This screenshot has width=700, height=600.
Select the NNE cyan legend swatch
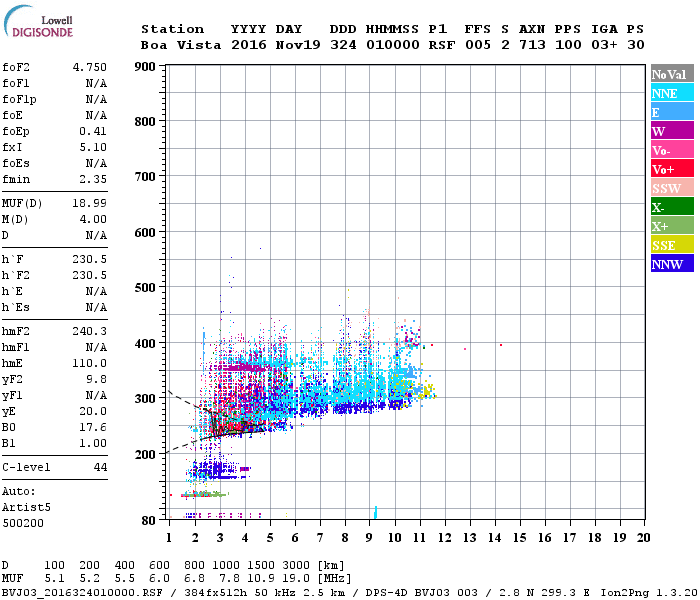pyautogui.click(x=672, y=93)
